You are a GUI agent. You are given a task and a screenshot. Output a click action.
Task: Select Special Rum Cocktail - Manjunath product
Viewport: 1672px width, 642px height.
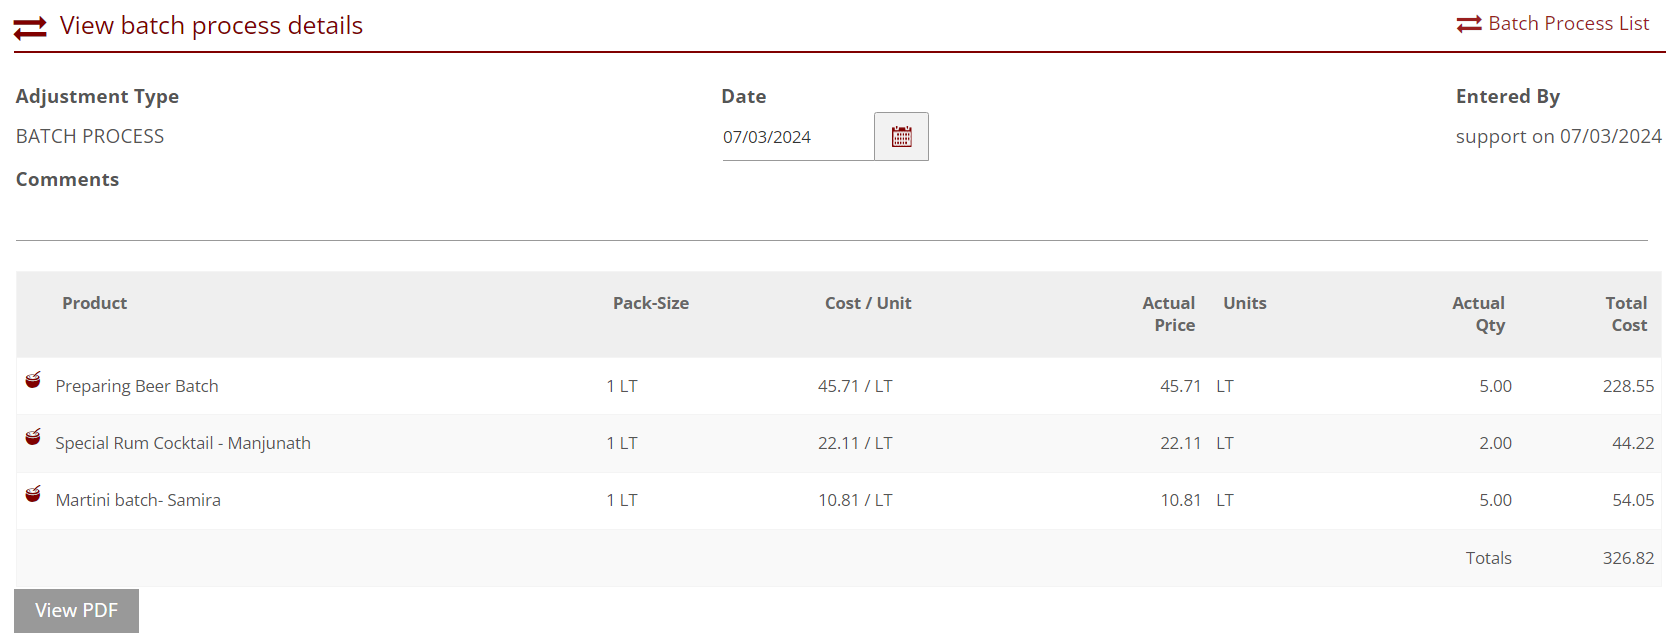click(x=183, y=443)
